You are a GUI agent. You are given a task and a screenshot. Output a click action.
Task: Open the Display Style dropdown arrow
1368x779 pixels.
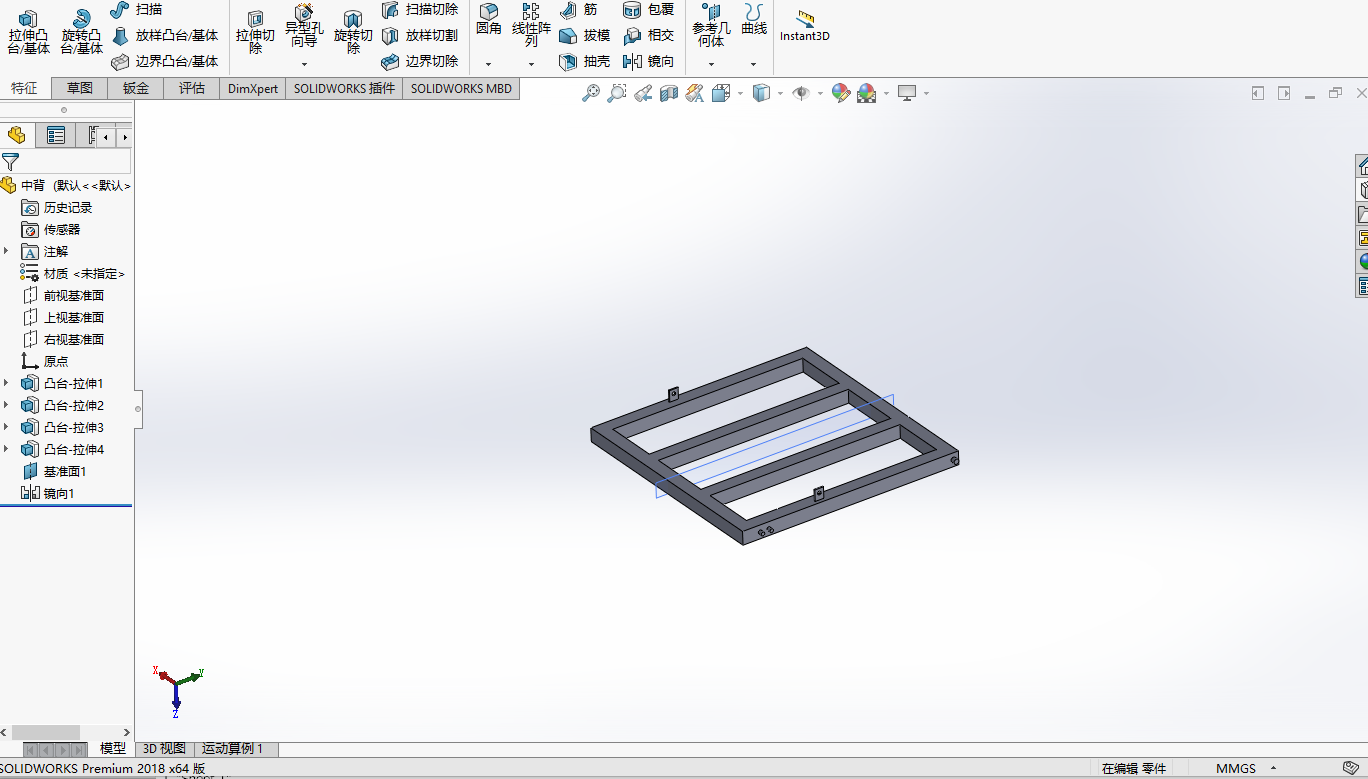pos(780,93)
